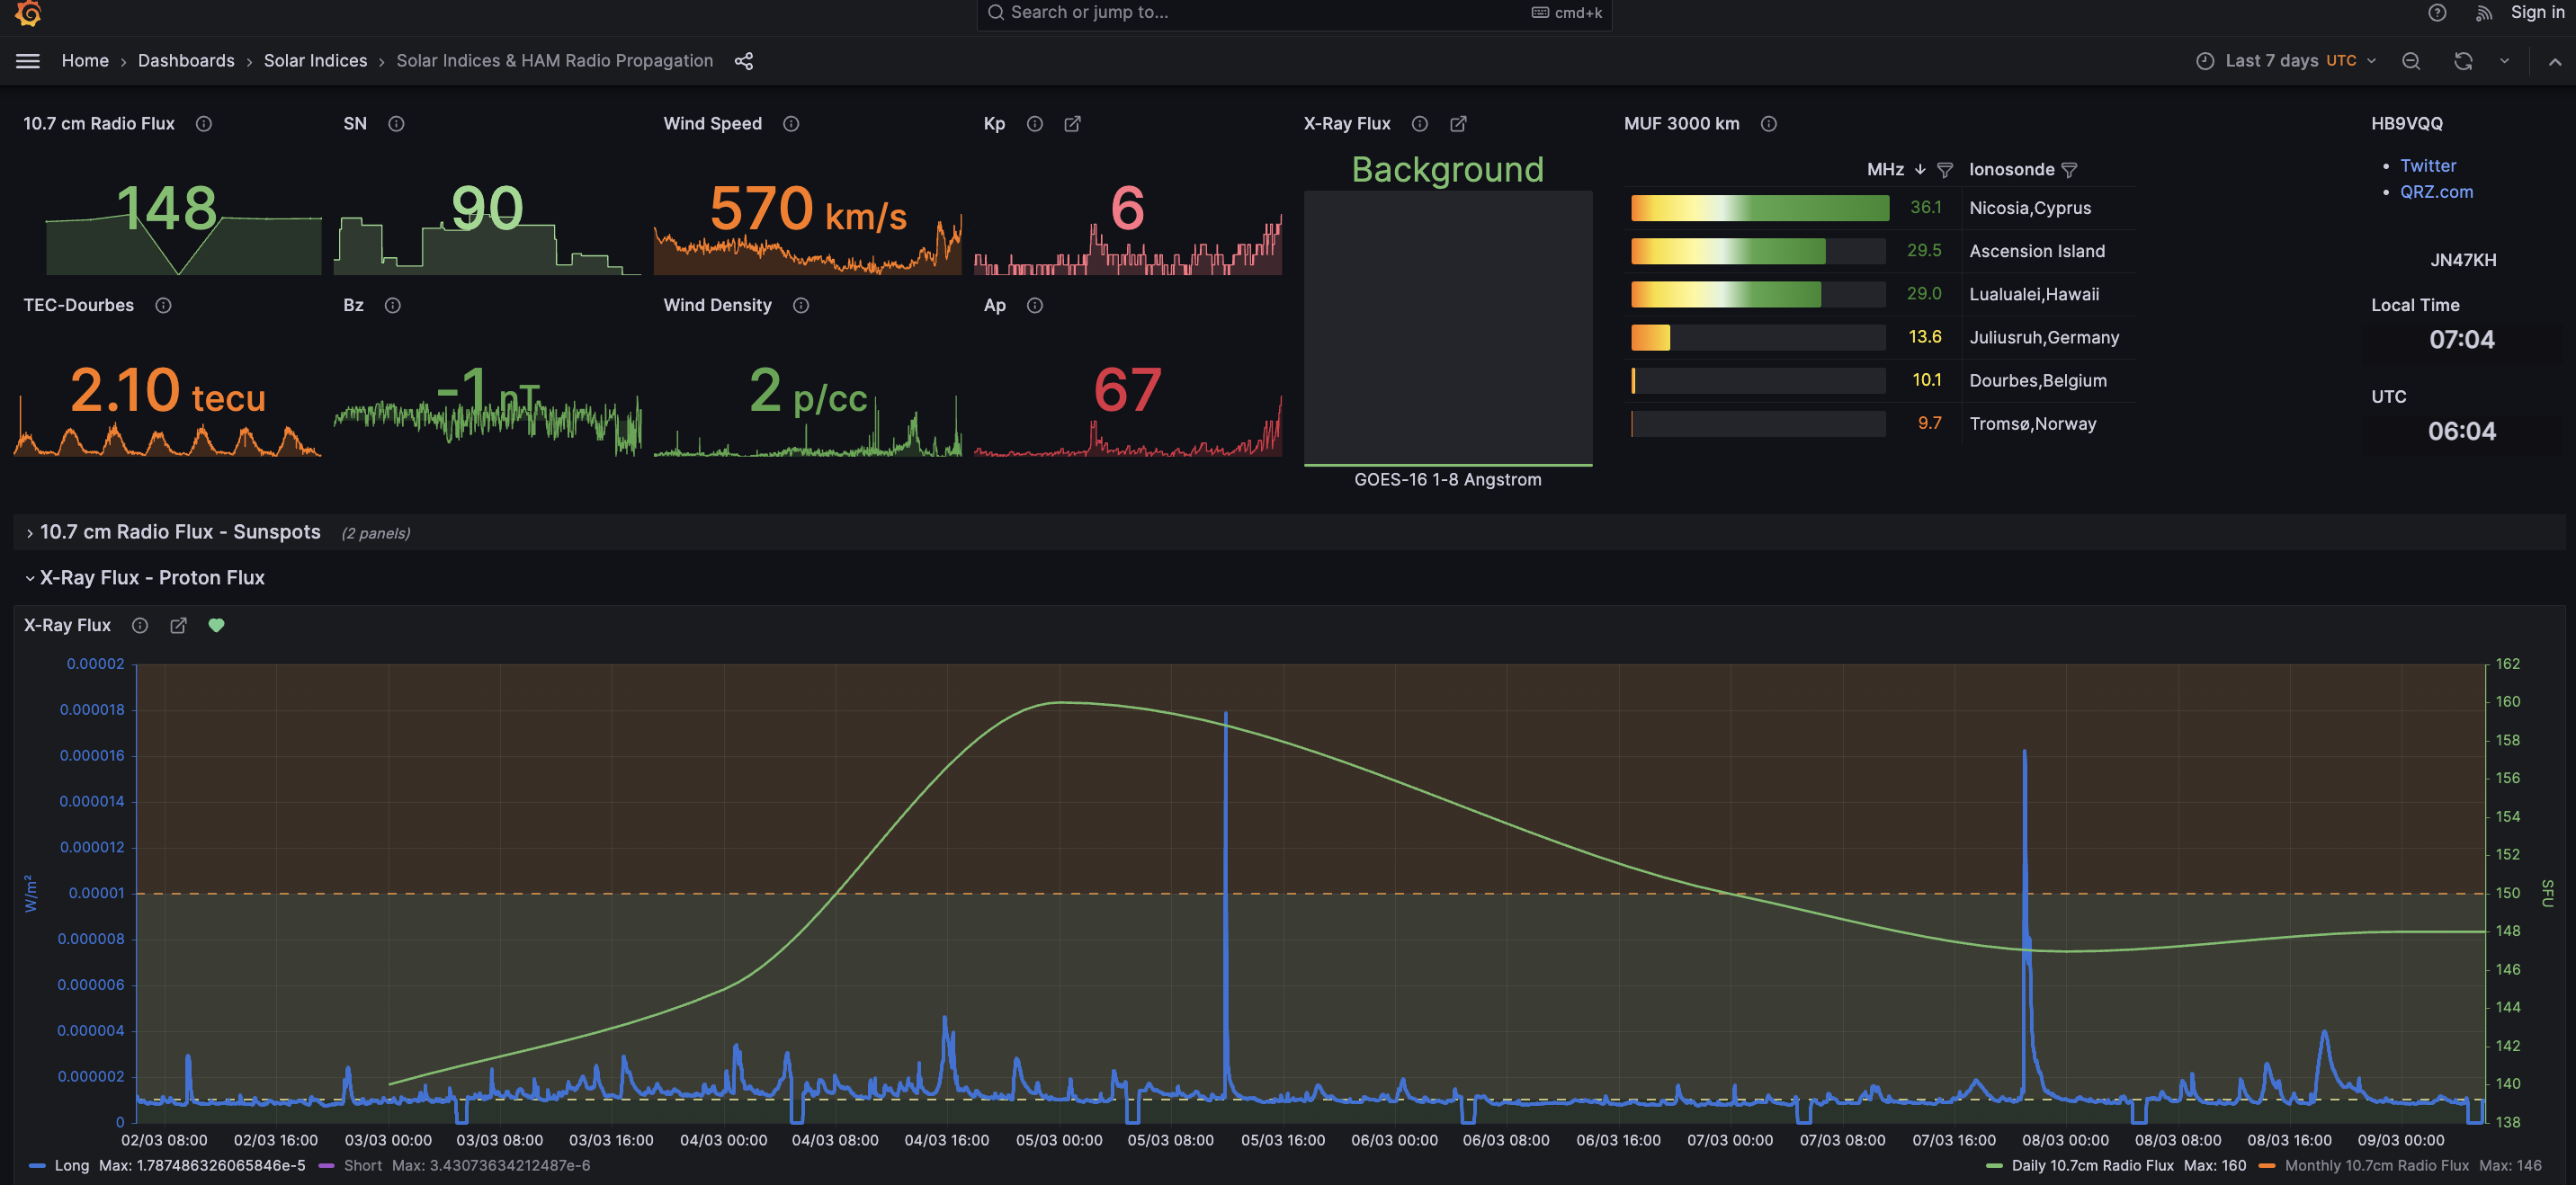Open the Twitter link
The height and width of the screenshot is (1185, 2576).
coord(2428,165)
